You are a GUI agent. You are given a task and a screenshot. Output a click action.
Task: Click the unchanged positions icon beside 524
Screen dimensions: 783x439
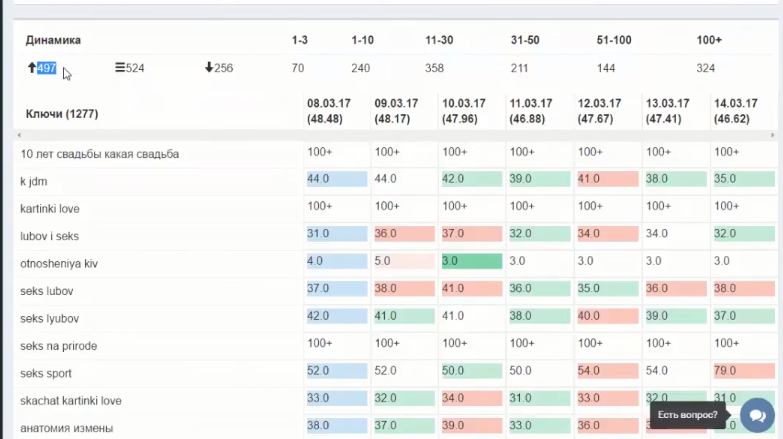click(120, 68)
